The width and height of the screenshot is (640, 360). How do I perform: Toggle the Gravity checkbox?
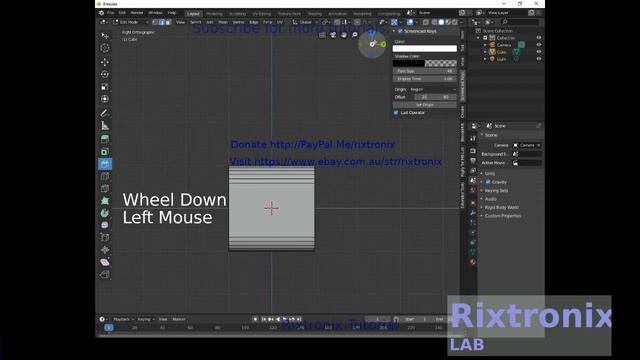click(488, 182)
